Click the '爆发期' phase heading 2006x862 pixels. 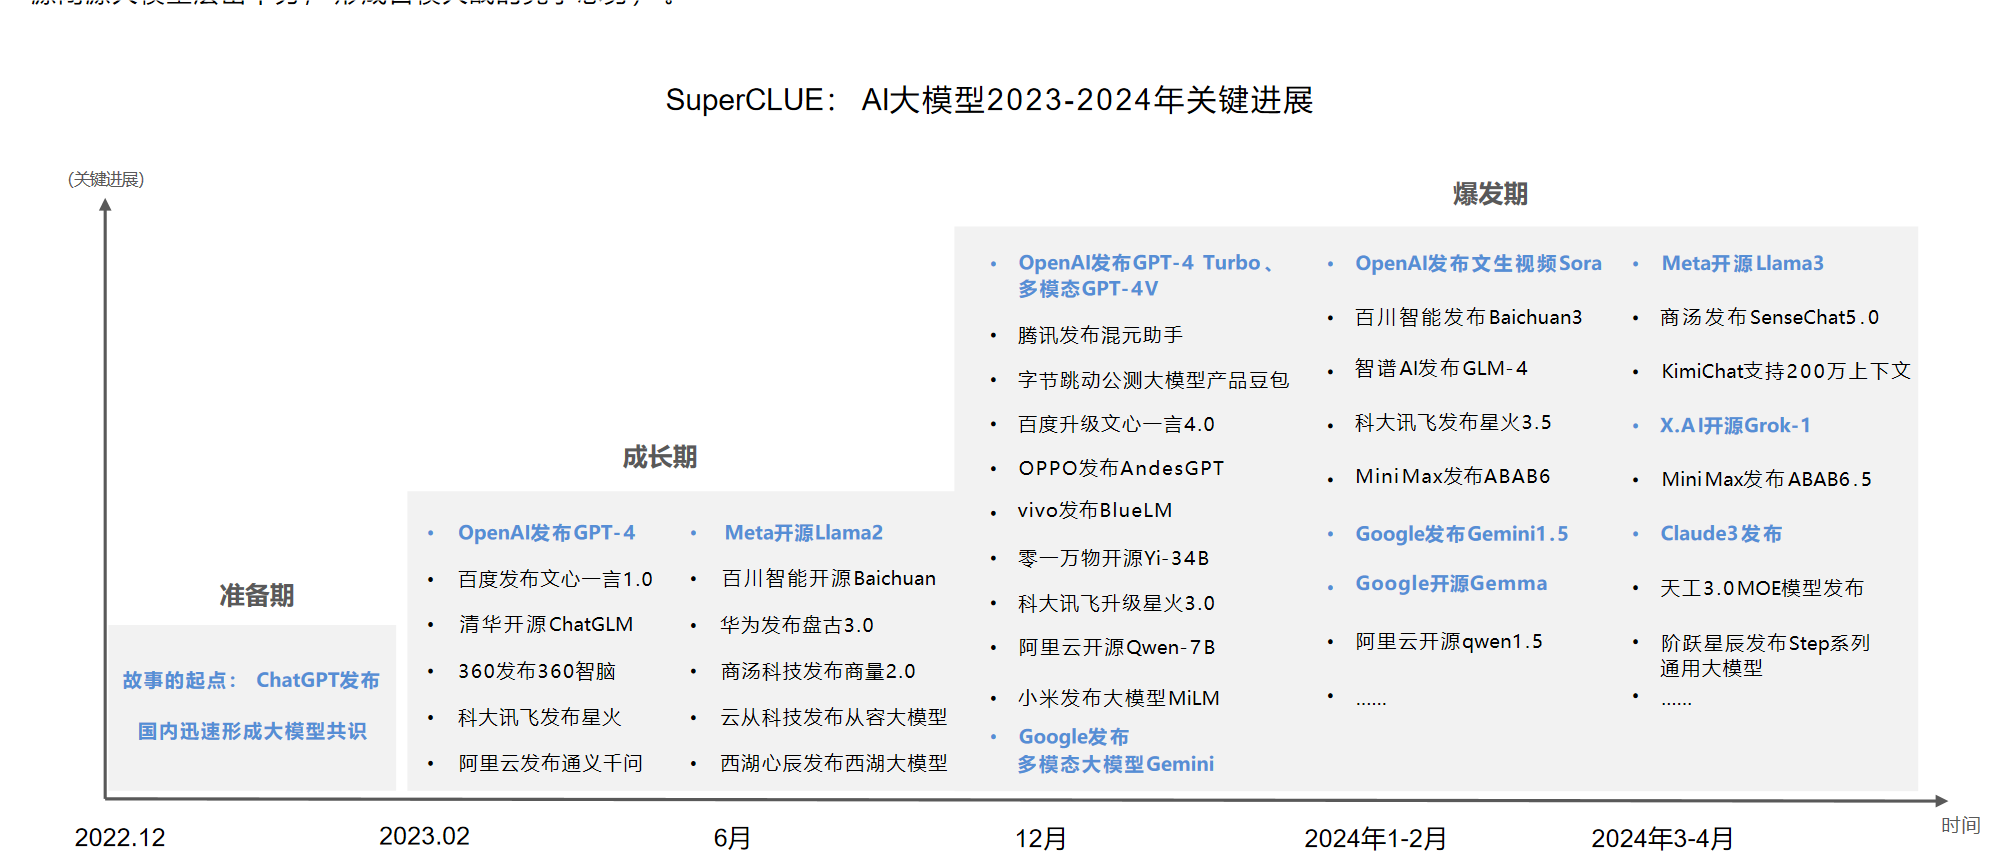(x=1490, y=194)
